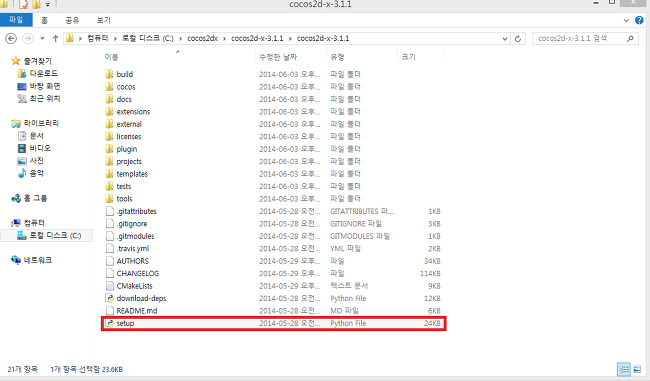Open Explorer help question mark icon
The height and width of the screenshot is (381, 650).
point(639,20)
